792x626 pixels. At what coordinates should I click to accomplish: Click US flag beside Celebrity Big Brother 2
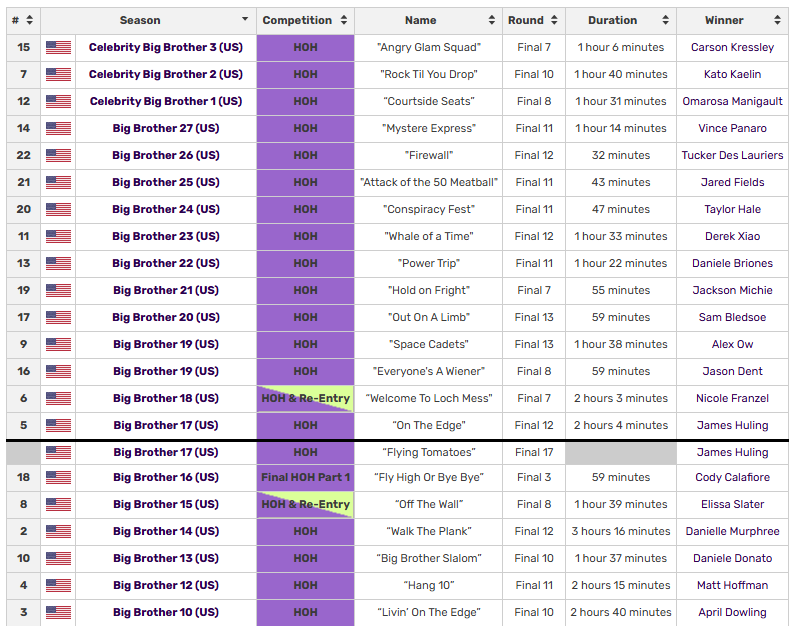pos(58,74)
